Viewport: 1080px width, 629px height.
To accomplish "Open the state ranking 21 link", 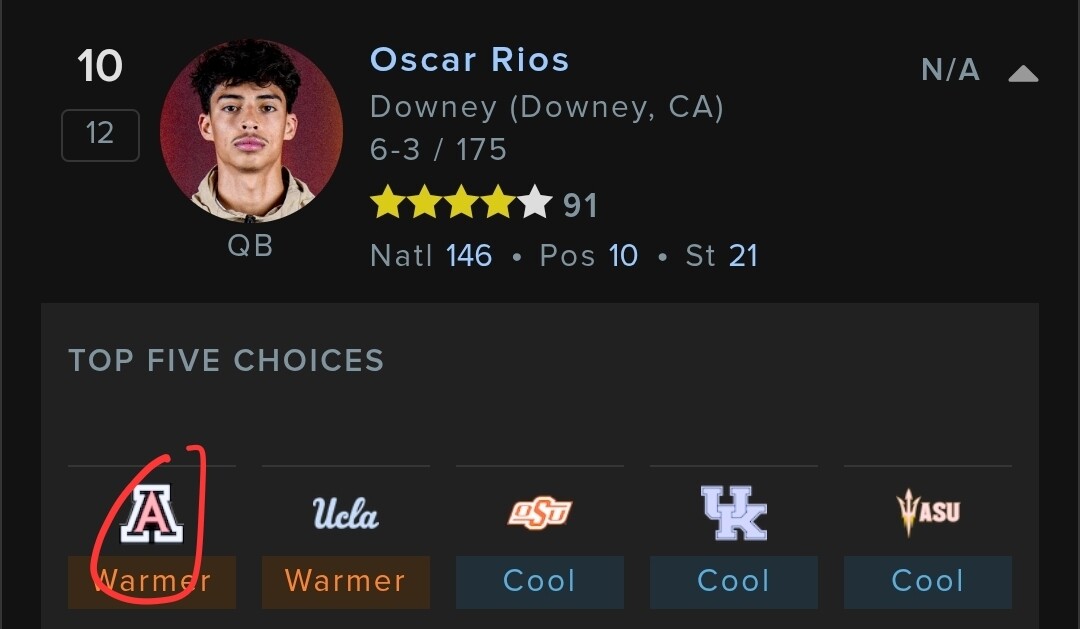I will pos(743,256).
